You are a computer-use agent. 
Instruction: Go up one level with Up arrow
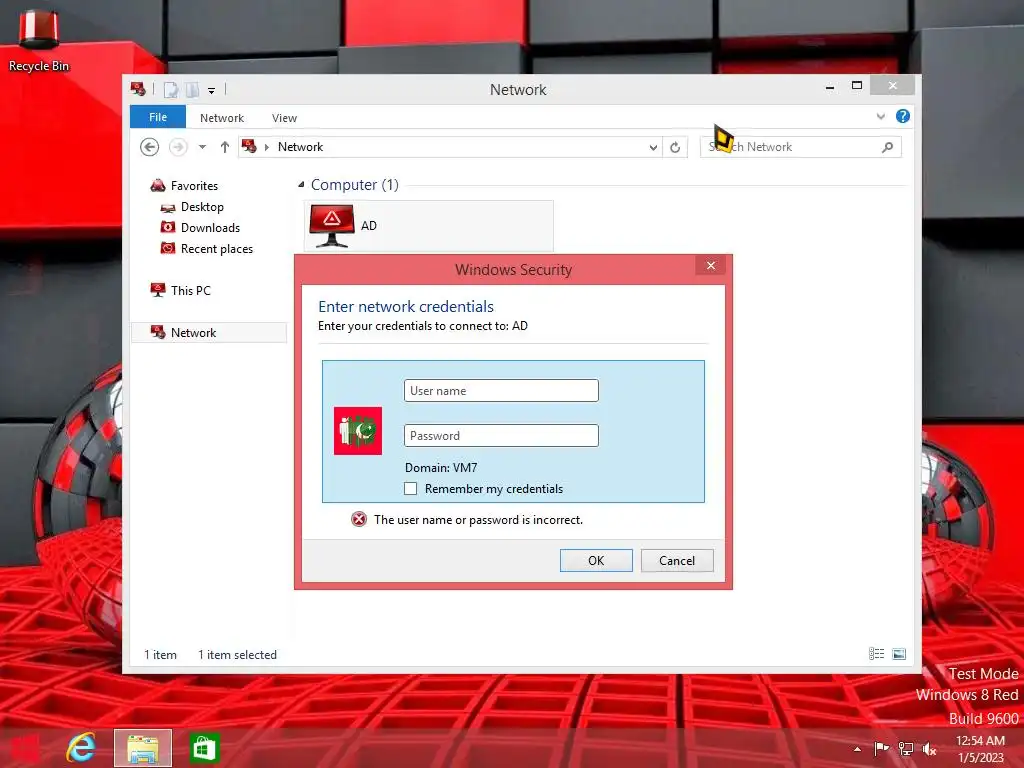click(x=225, y=147)
